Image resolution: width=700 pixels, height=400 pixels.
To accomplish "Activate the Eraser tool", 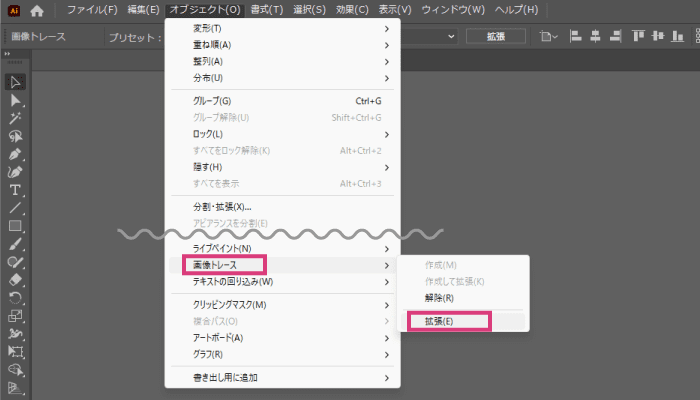I will pos(16,280).
